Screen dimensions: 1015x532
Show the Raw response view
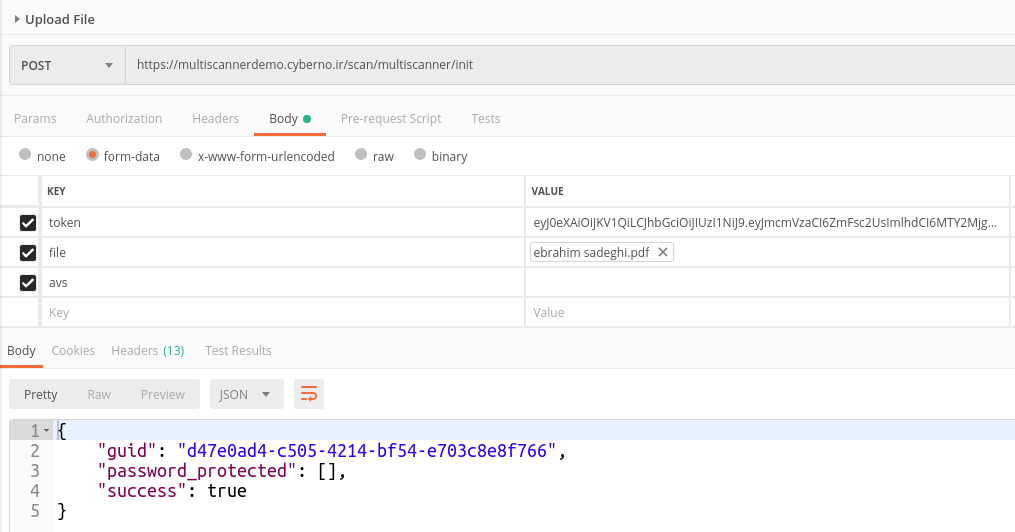[x=99, y=394]
